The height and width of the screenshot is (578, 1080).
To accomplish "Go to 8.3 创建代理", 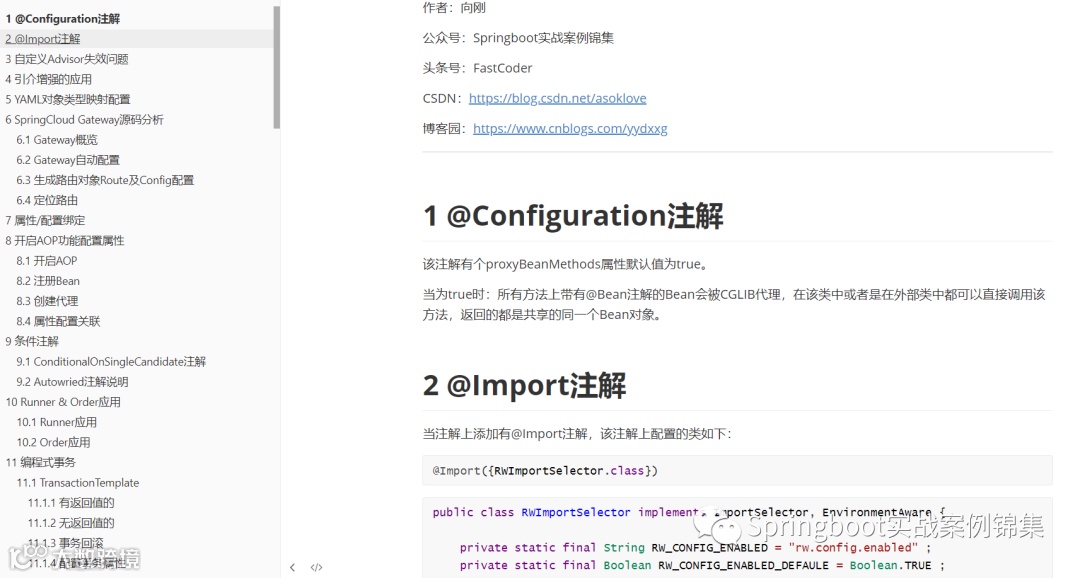I will click(x=47, y=301).
